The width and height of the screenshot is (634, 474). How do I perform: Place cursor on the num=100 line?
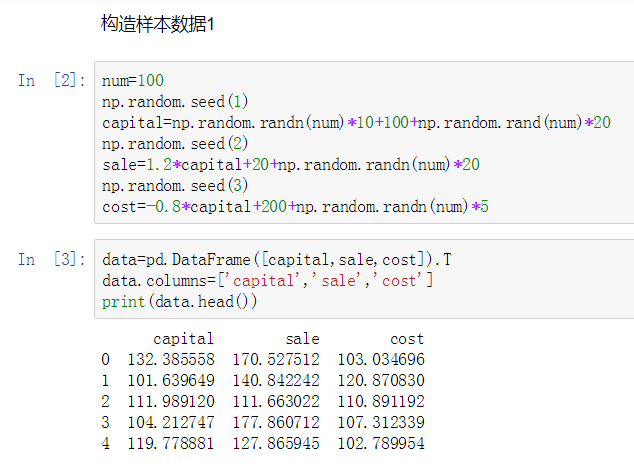click(x=133, y=80)
